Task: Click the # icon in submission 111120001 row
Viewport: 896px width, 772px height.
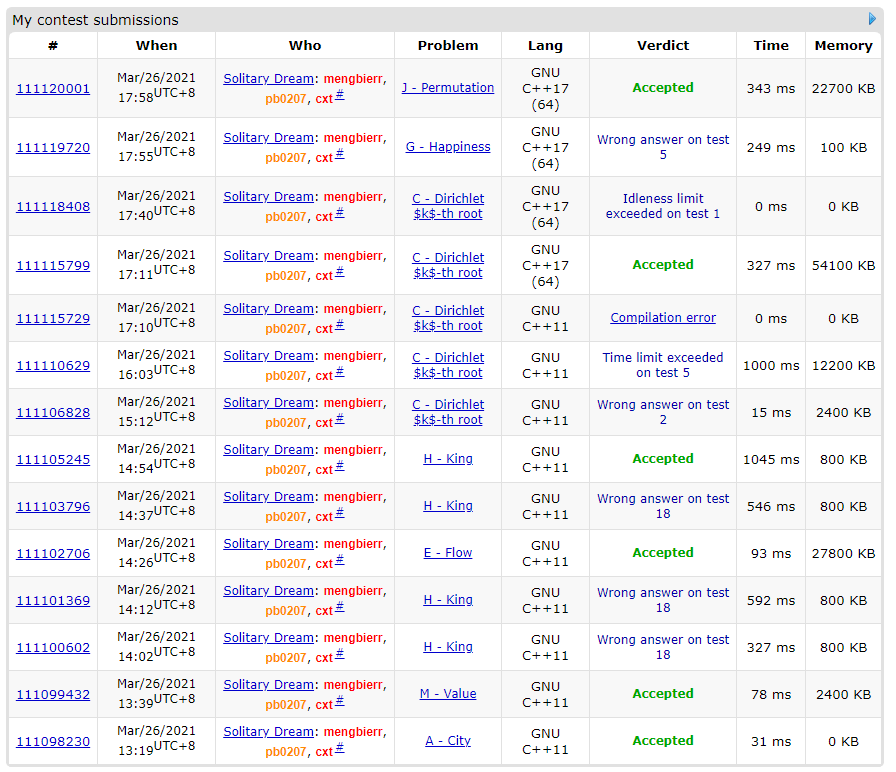Action: 340,96
